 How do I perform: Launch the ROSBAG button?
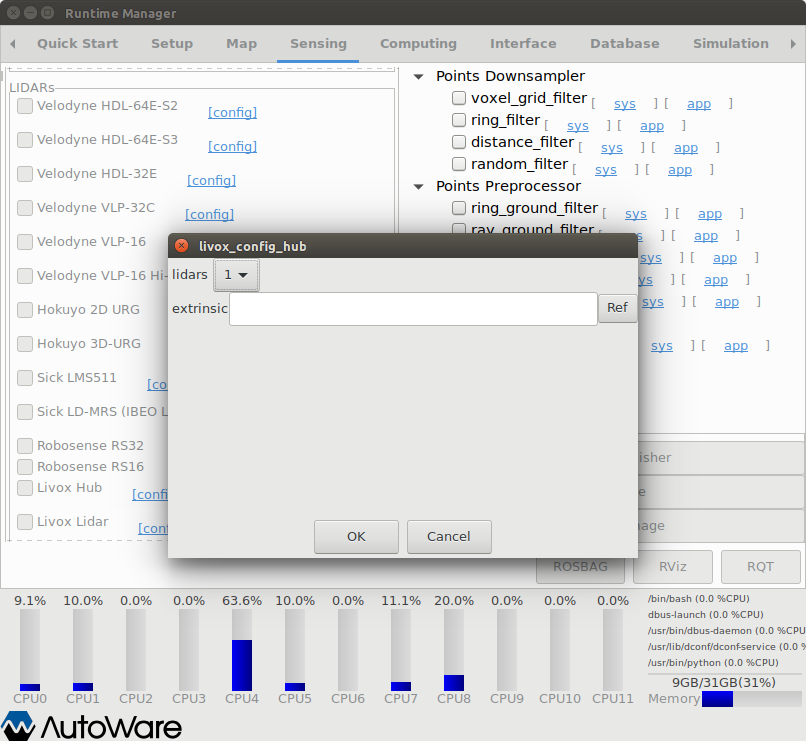pos(580,569)
